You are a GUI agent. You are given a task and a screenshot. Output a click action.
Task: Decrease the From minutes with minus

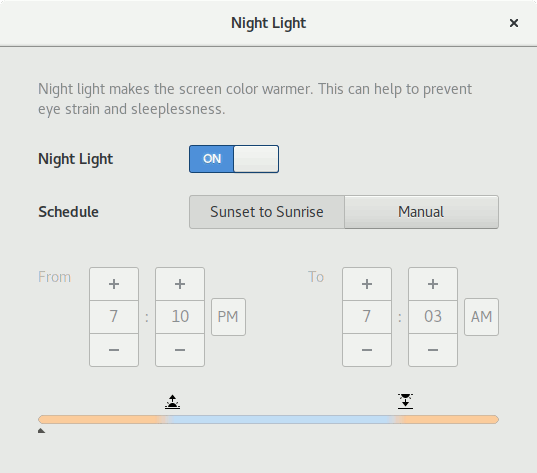point(180,350)
